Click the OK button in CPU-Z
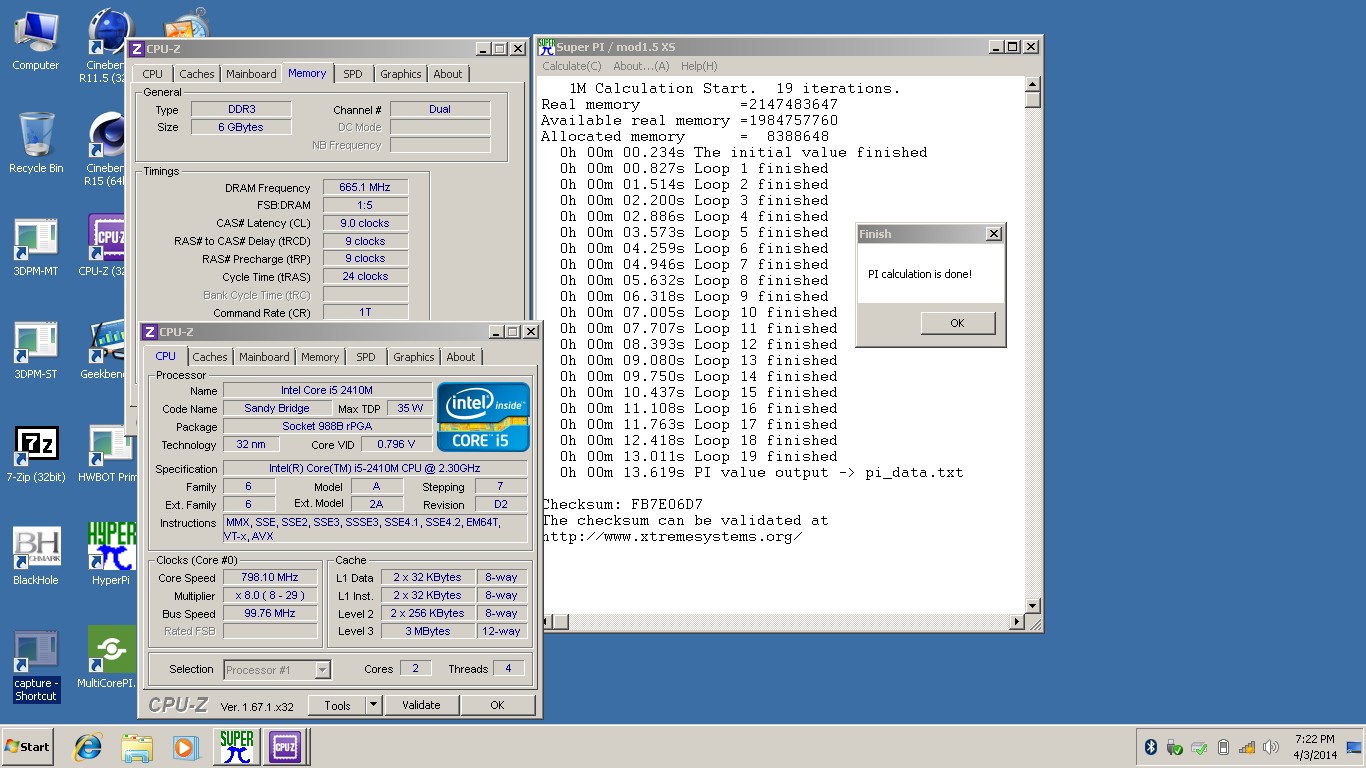This screenshot has width=1366, height=768. [497, 705]
